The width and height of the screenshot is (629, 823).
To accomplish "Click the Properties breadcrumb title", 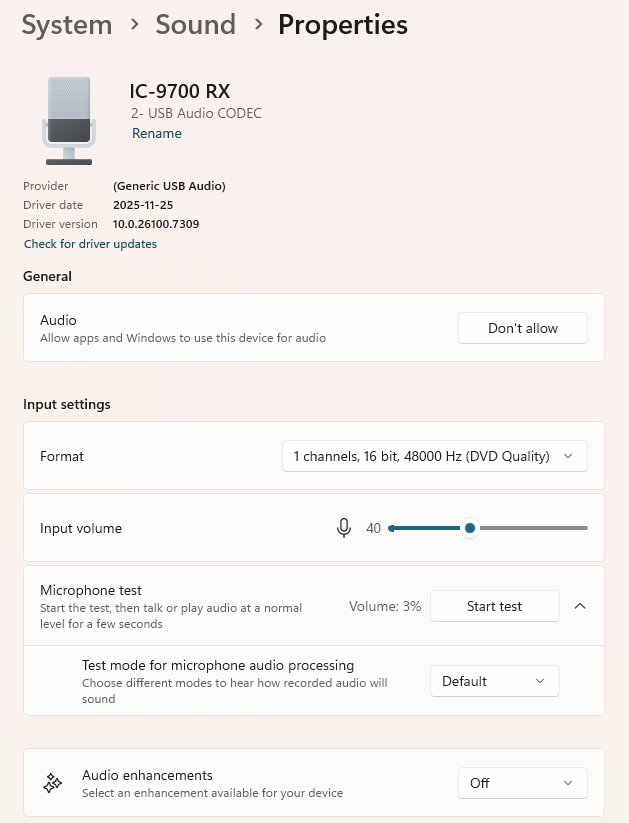I will pos(343,24).
